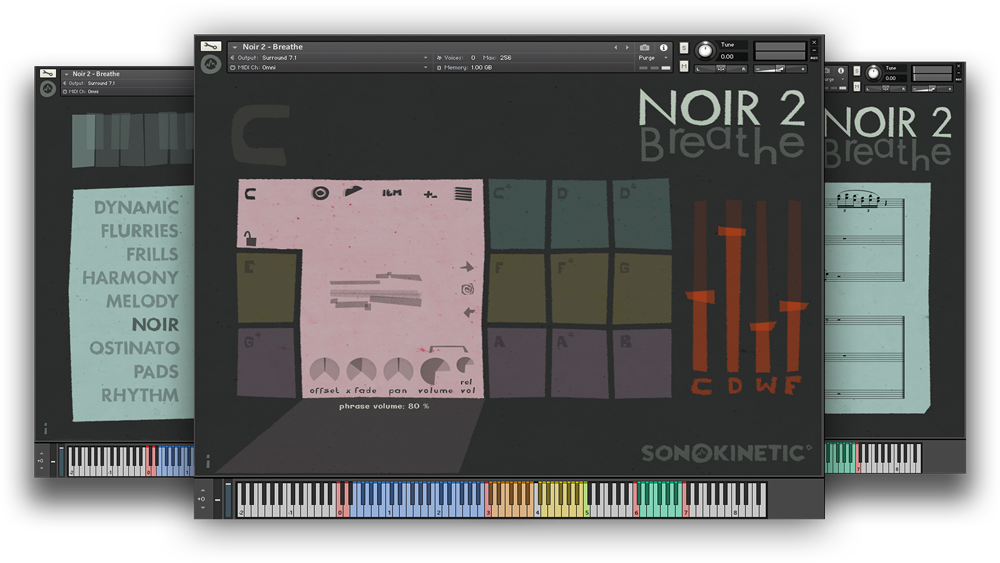The height and width of the screenshot is (563, 1000).
Task: Click the Tune value field 0.00
Action: click(x=733, y=56)
